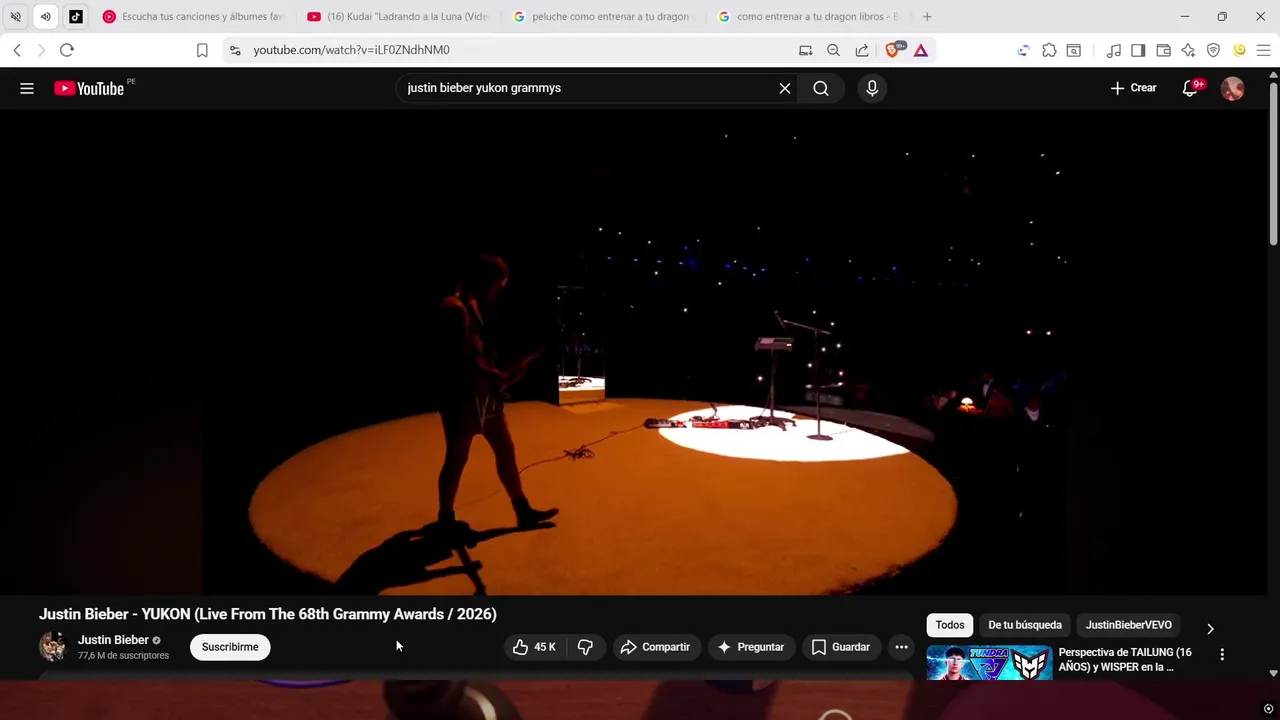Ask about the video with Preguntar
This screenshot has height=720, width=1280.
[751, 647]
